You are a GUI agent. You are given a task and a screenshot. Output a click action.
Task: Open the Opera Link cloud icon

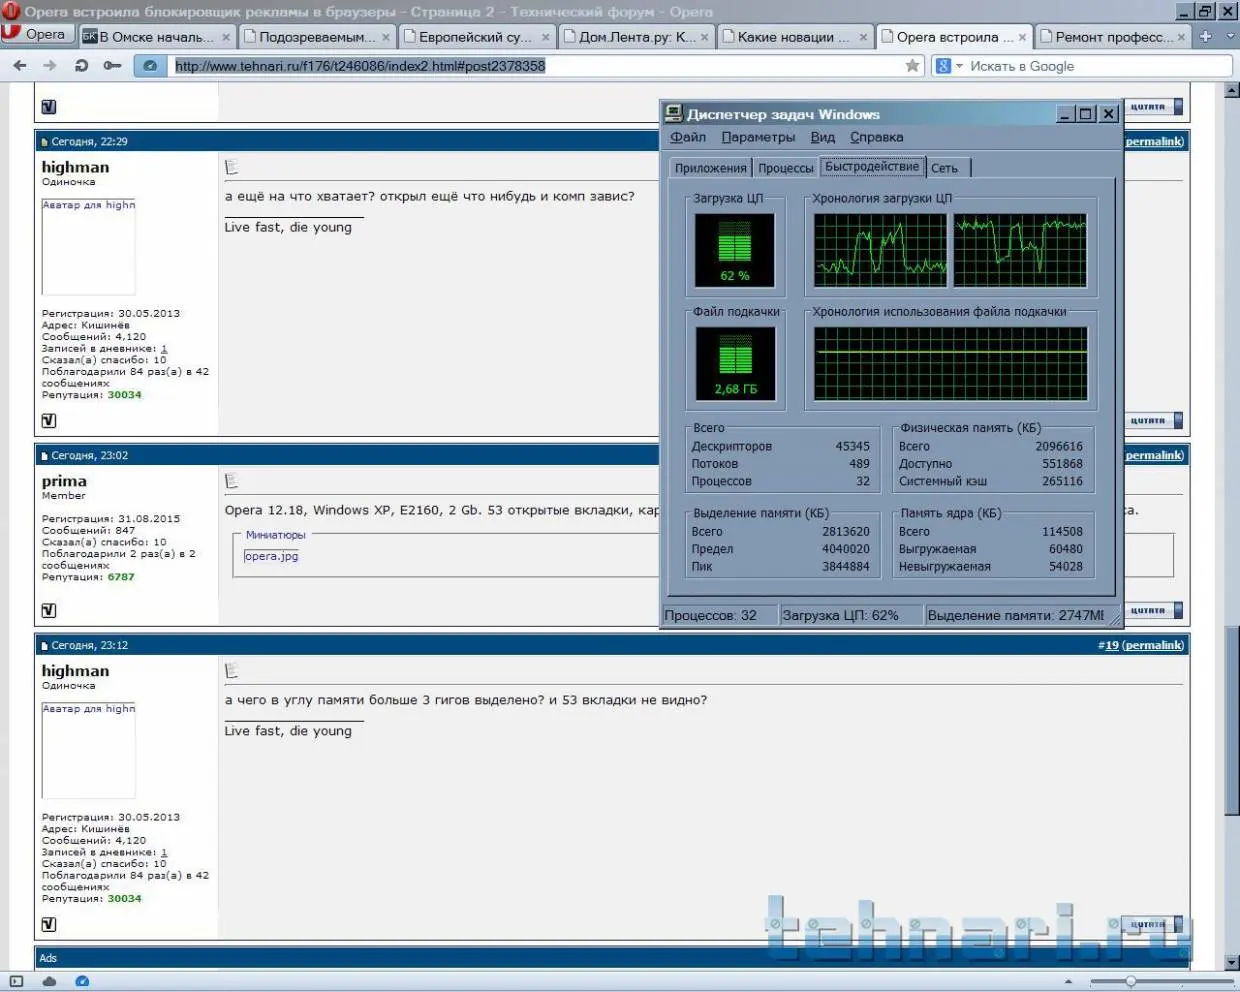click(x=49, y=981)
